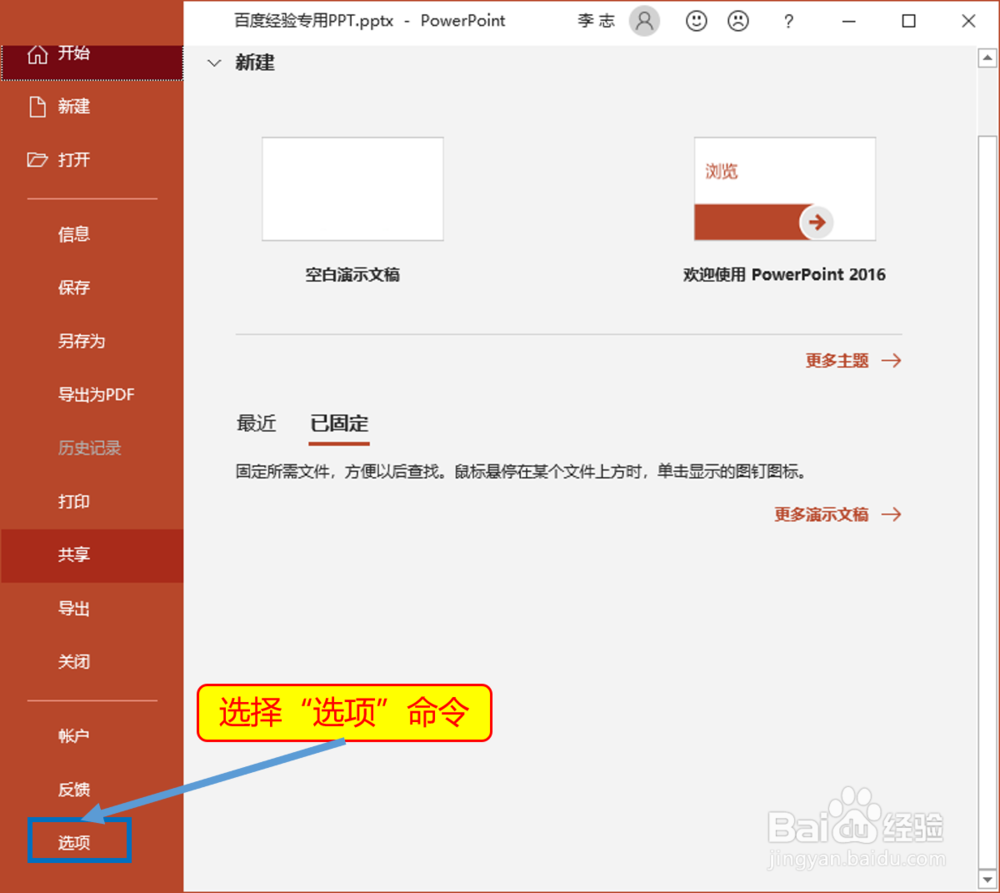Open the 欢迎使用 PowerPoint 2016 template thumbnail
Screen dimensions: 1000x893
(x=784, y=189)
